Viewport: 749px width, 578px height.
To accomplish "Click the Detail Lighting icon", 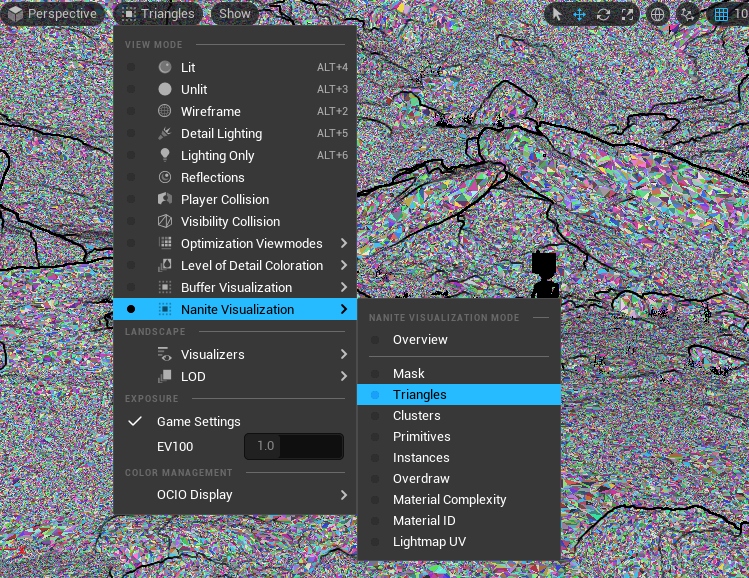I will [165, 133].
